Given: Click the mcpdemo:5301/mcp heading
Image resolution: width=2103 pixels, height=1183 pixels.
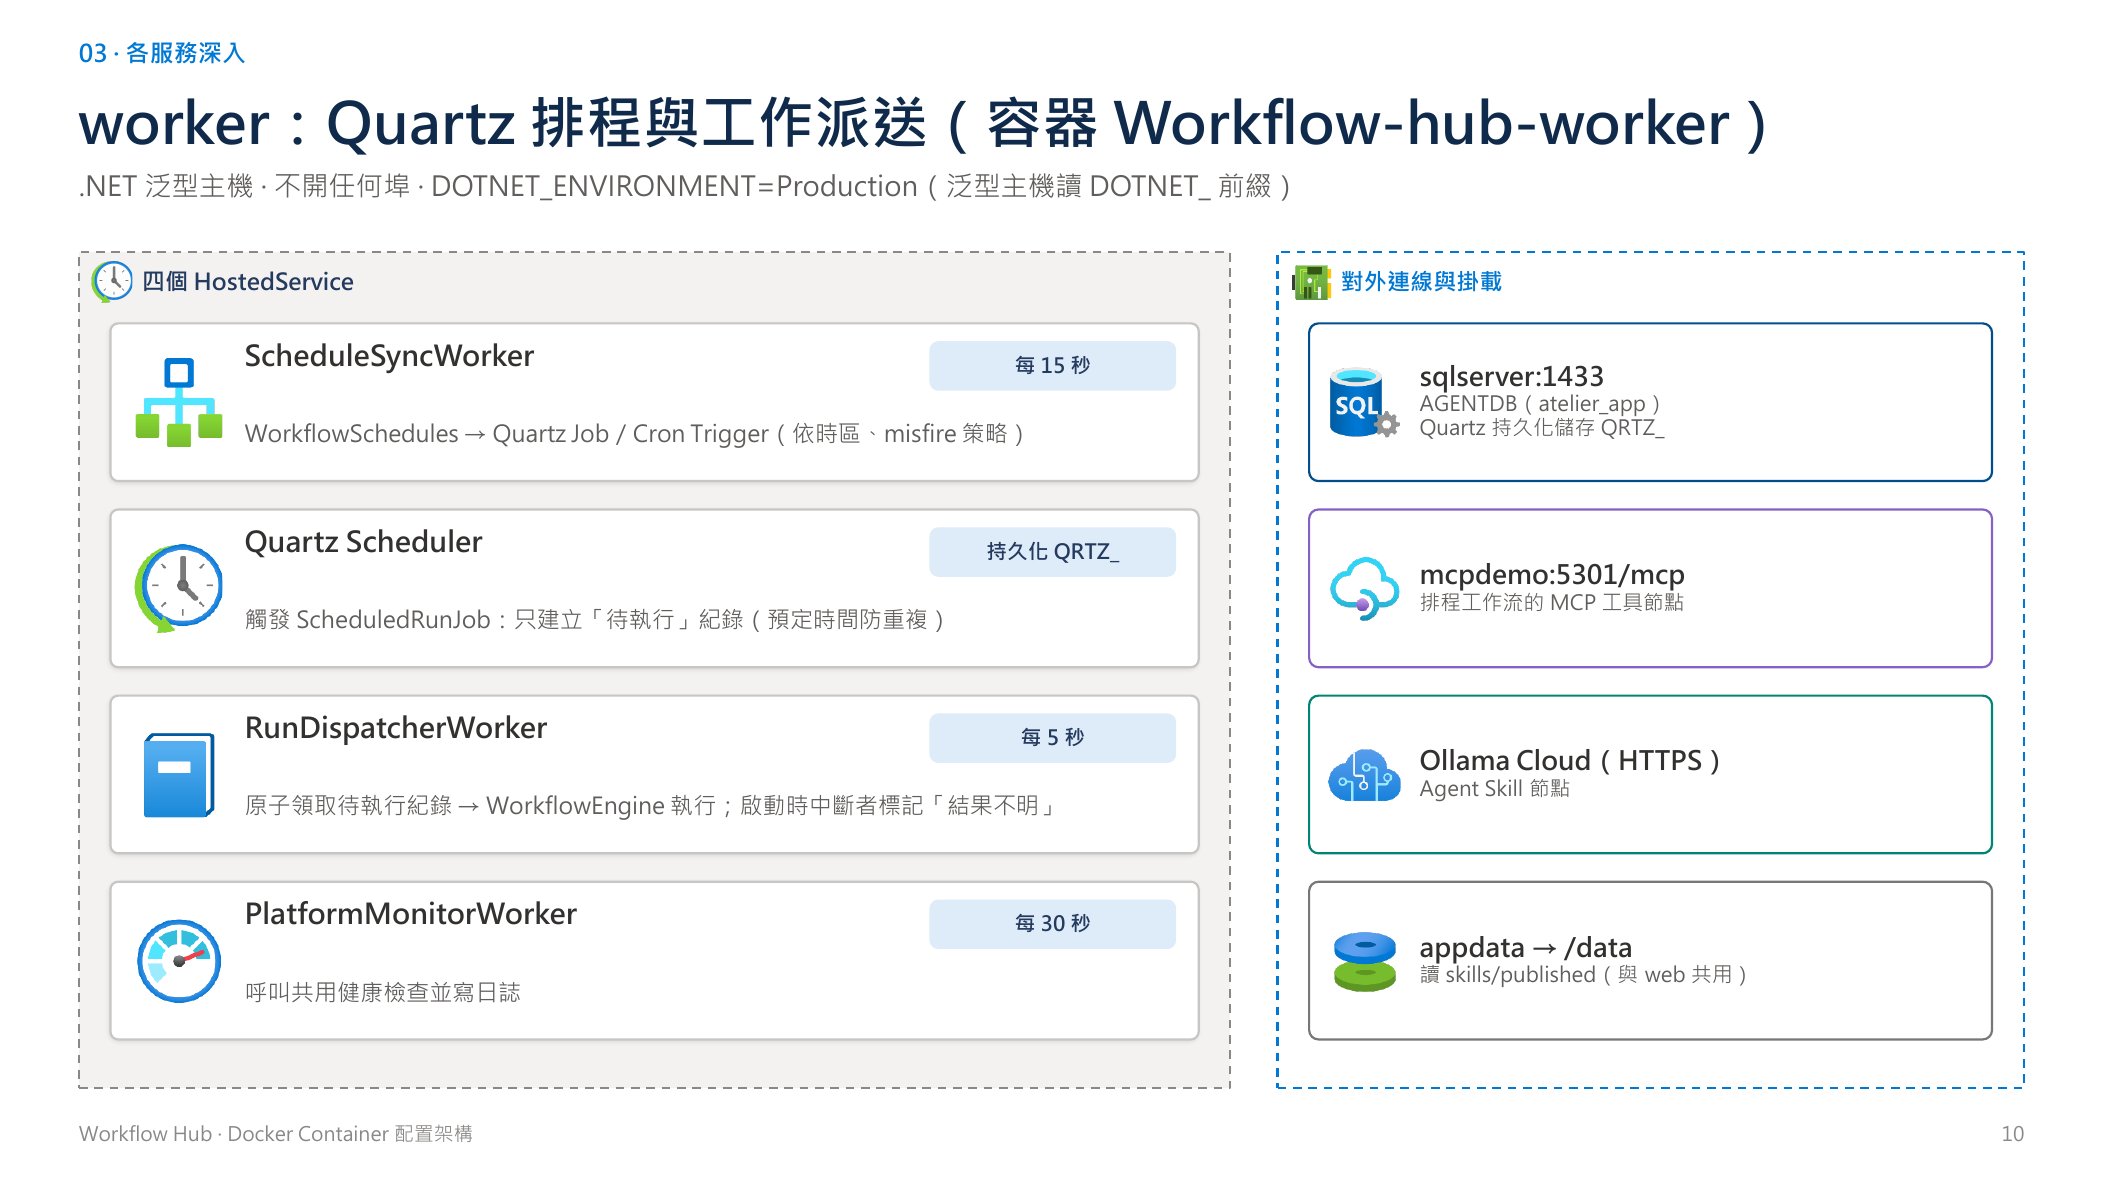Looking at the screenshot, I should [x=1552, y=574].
